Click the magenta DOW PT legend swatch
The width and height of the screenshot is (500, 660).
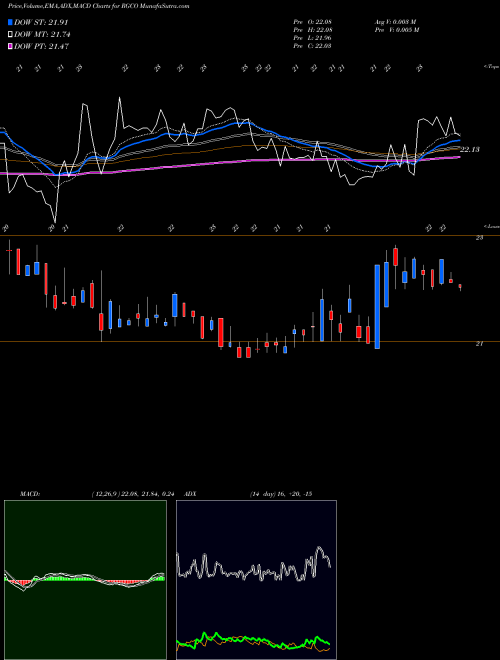[11, 46]
